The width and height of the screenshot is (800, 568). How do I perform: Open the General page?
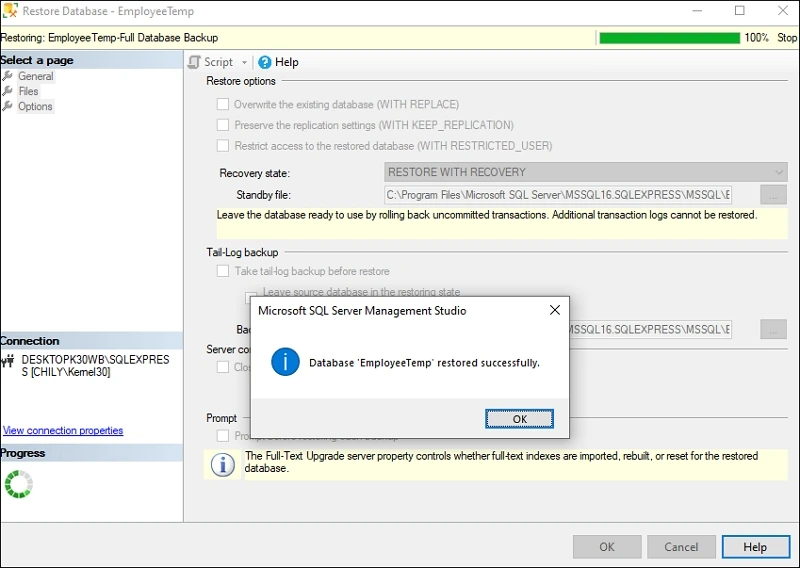[x=35, y=76]
